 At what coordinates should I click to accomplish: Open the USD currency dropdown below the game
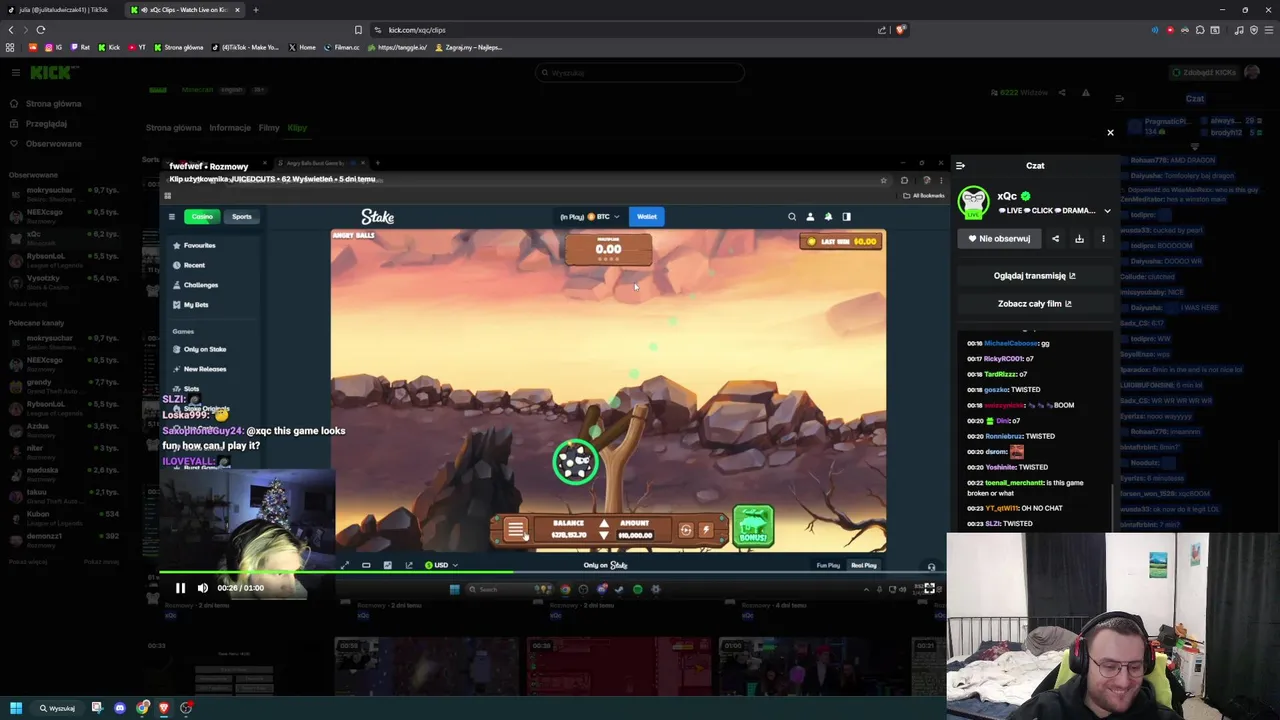pyautogui.click(x=441, y=566)
